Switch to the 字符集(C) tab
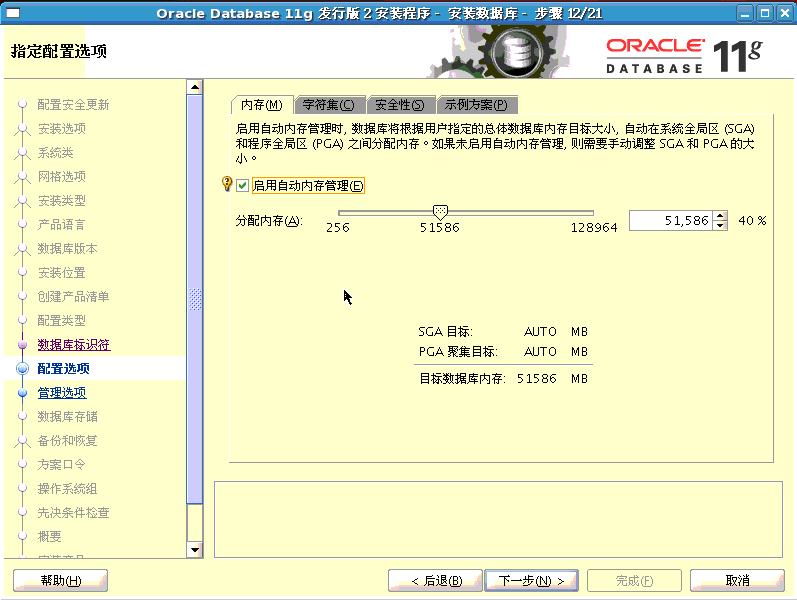 tap(329, 105)
